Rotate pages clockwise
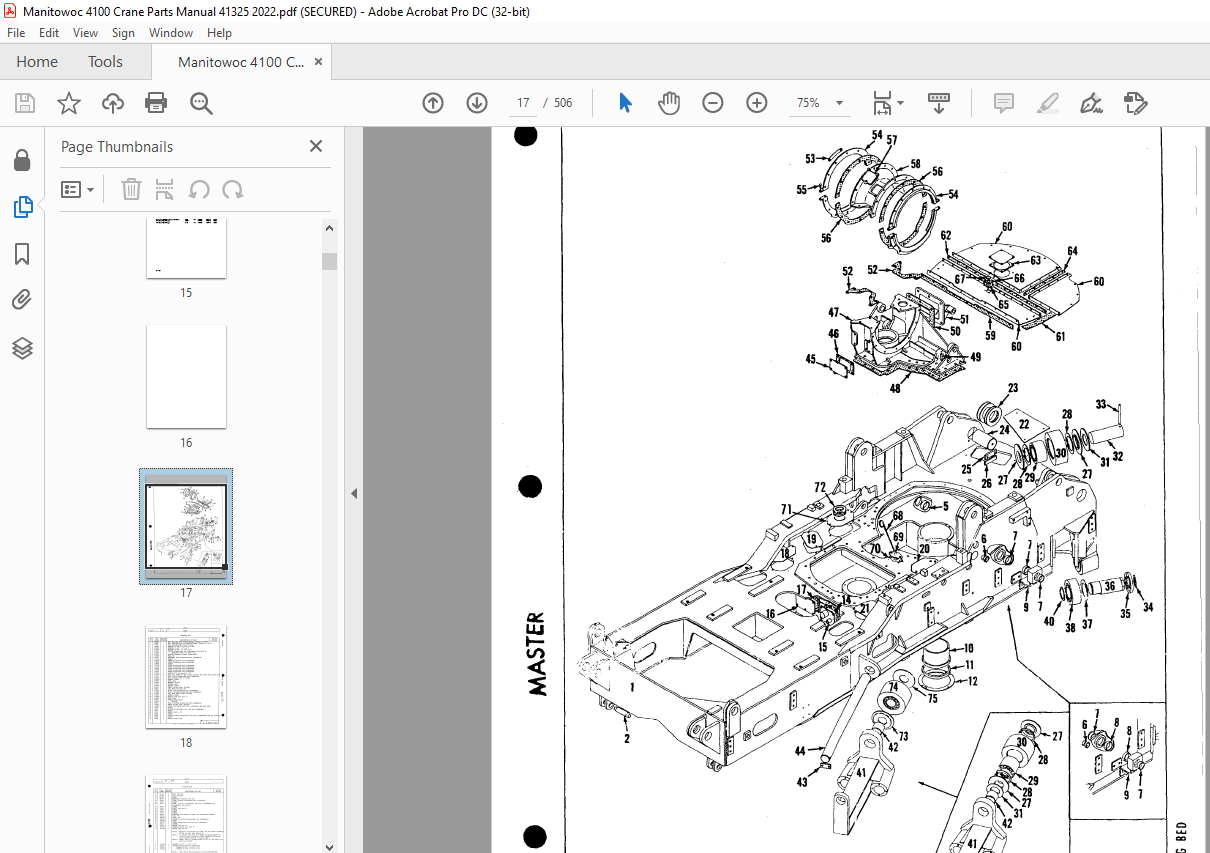The width and height of the screenshot is (1210, 853). (232, 189)
